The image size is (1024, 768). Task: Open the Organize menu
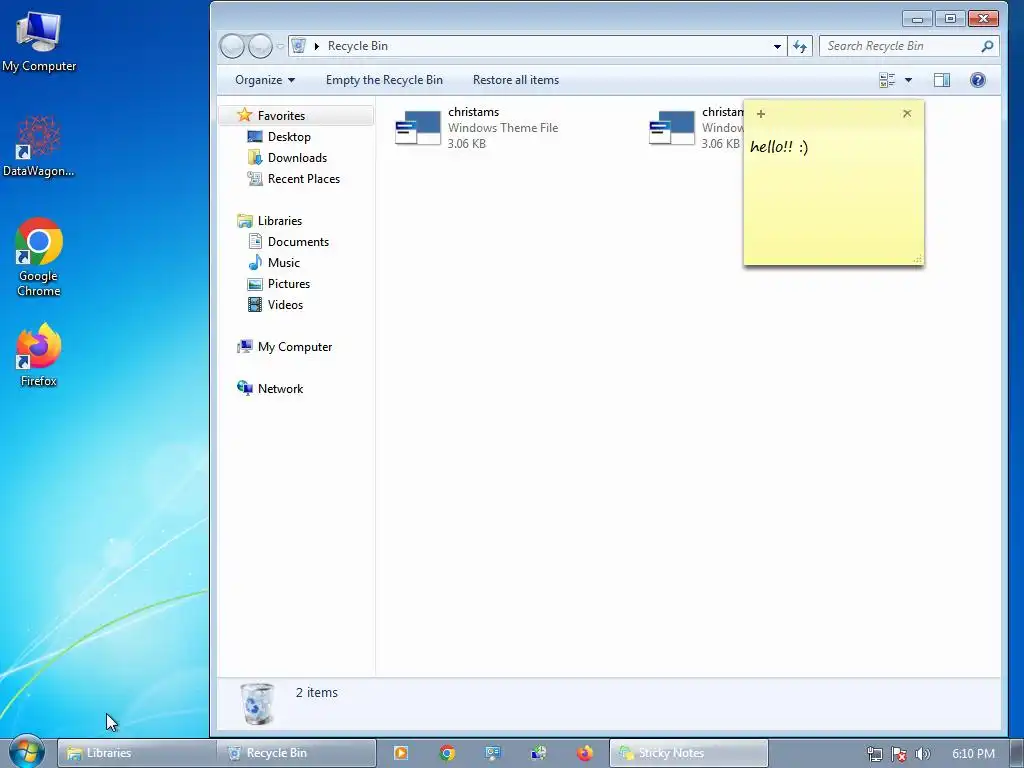tap(264, 80)
